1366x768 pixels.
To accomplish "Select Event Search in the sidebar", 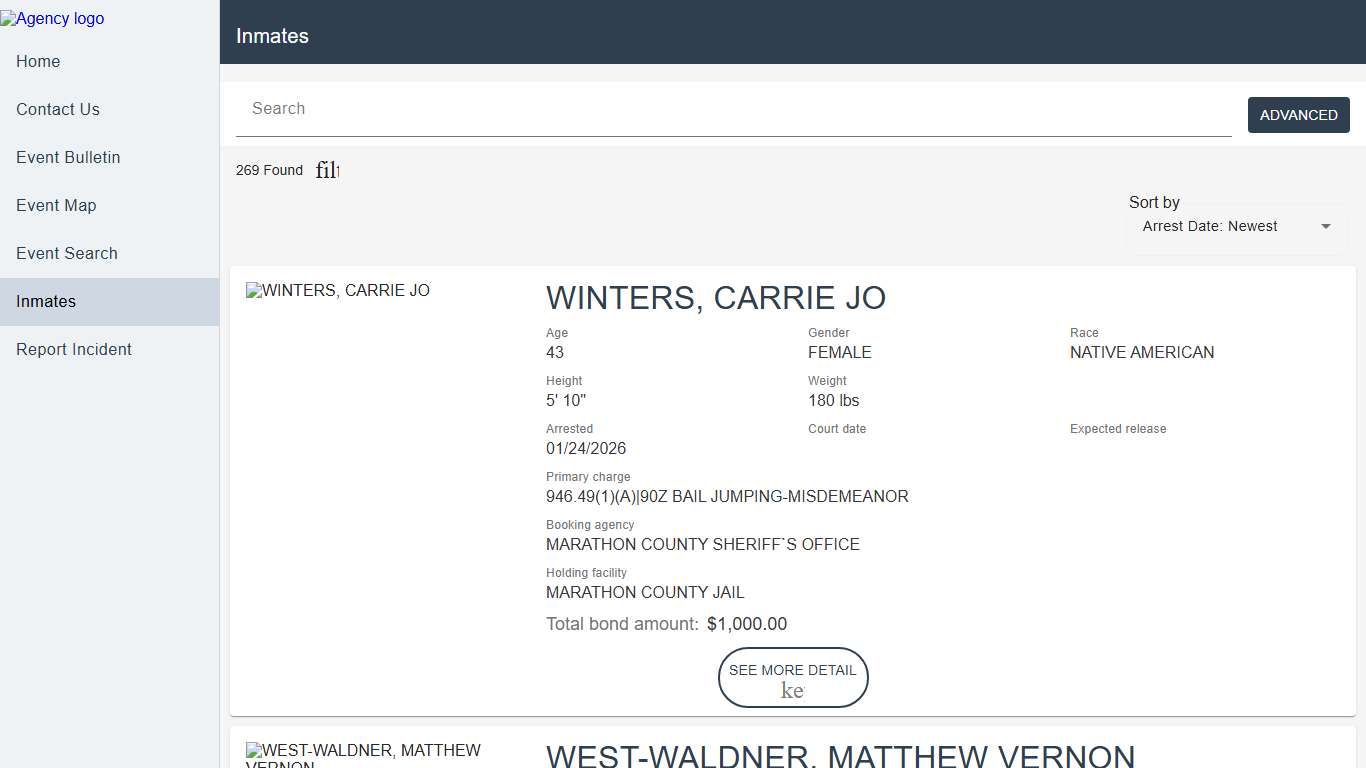I will tap(66, 253).
